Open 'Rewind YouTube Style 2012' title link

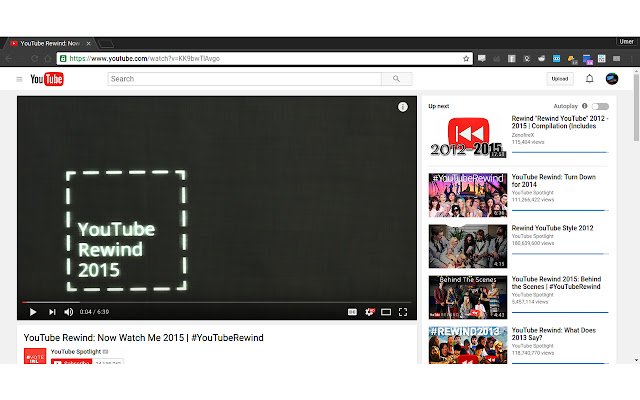coord(552,228)
